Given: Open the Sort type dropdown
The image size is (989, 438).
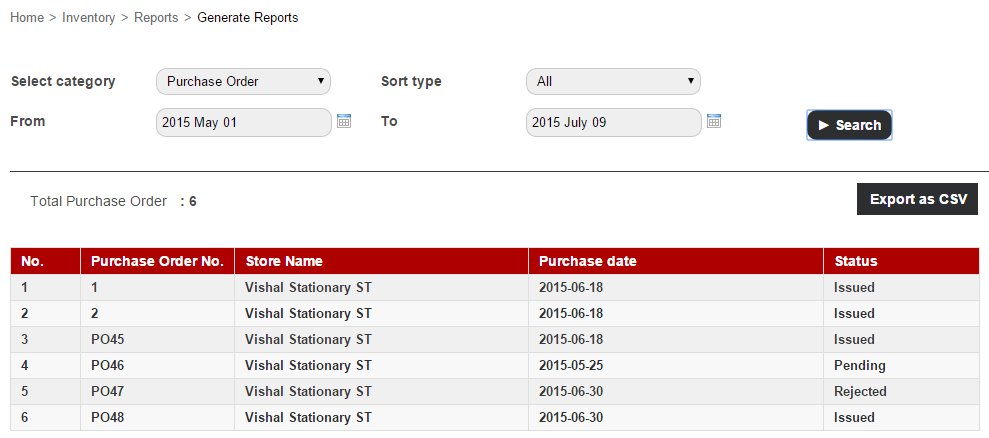Looking at the screenshot, I should pos(613,81).
